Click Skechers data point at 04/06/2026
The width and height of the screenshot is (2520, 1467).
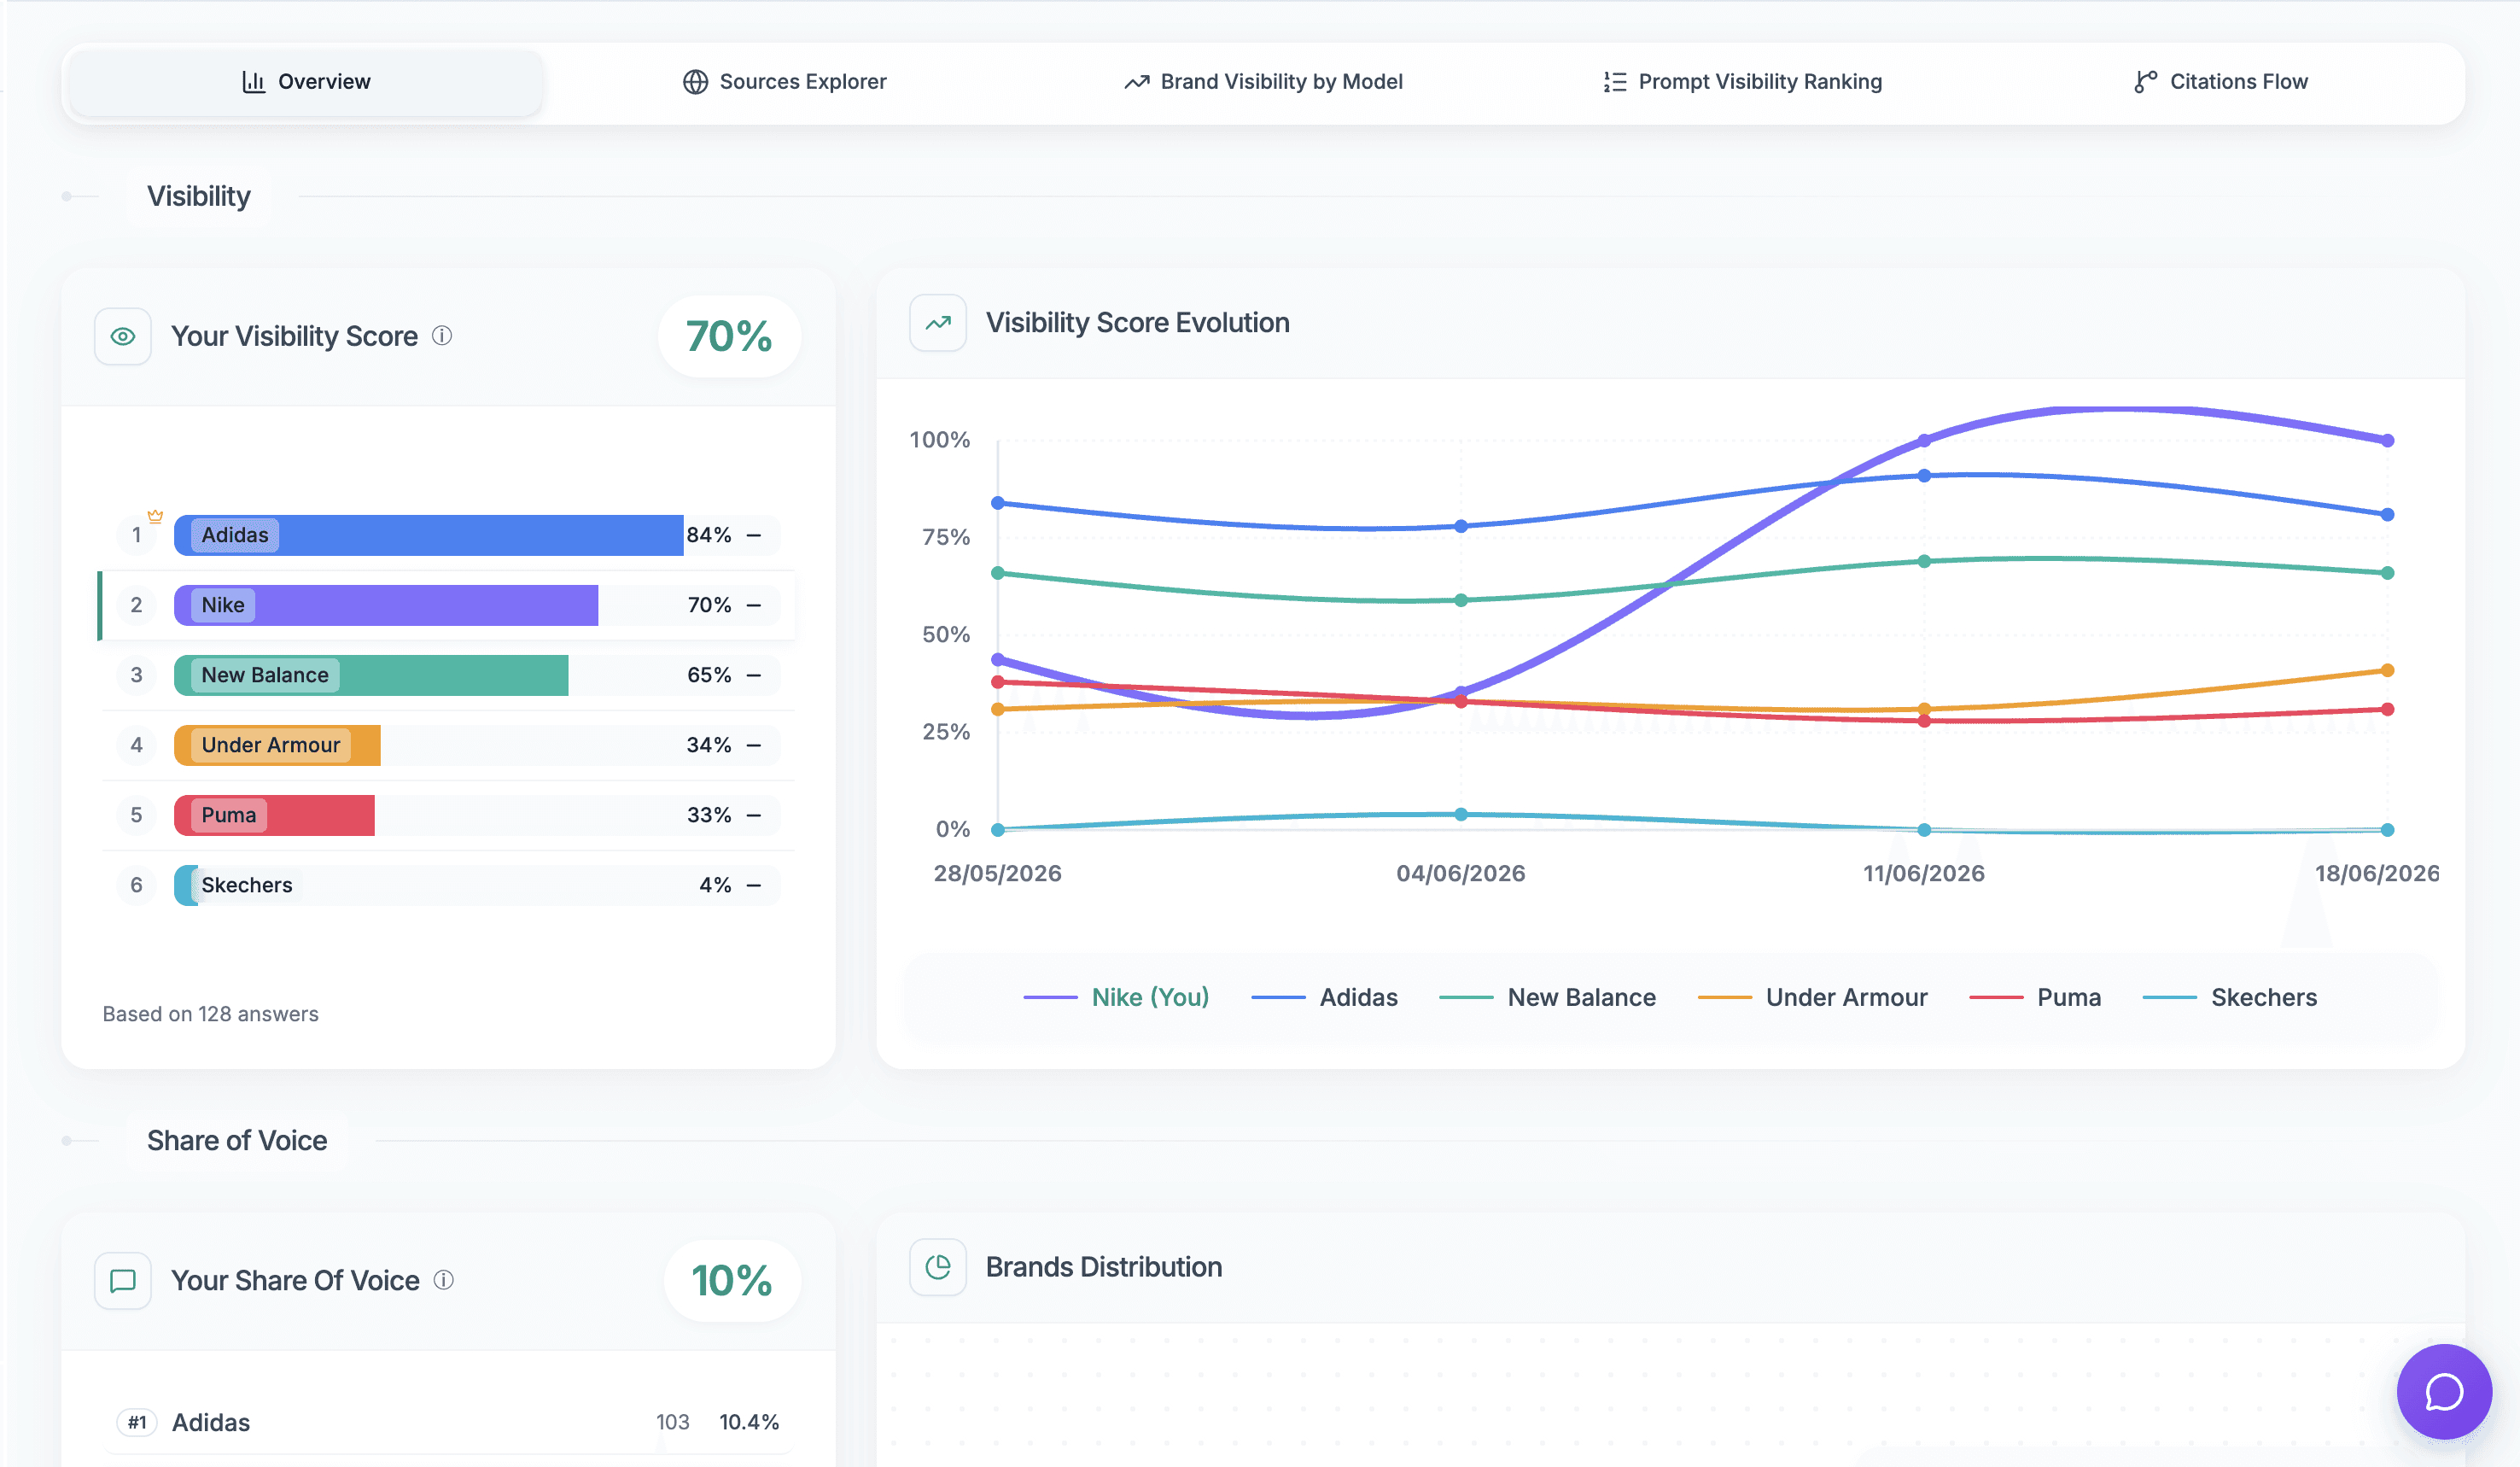tap(1461, 814)
